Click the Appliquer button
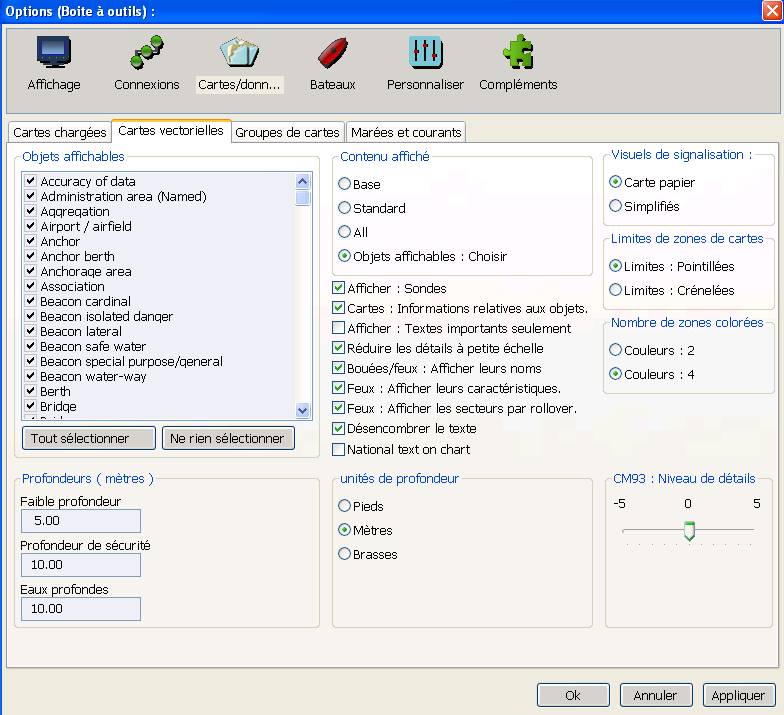The width and height of the screenshot is (784, 715). coord(739,695)
